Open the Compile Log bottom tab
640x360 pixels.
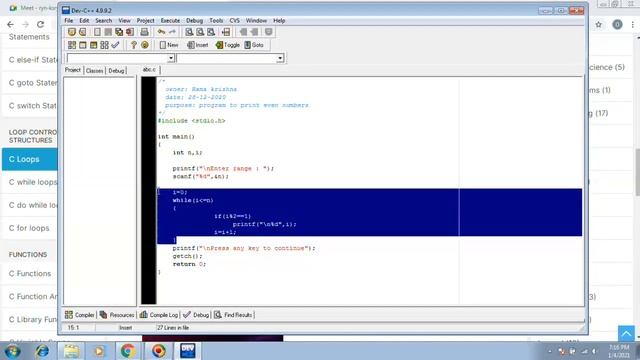[x=159, y=315]
